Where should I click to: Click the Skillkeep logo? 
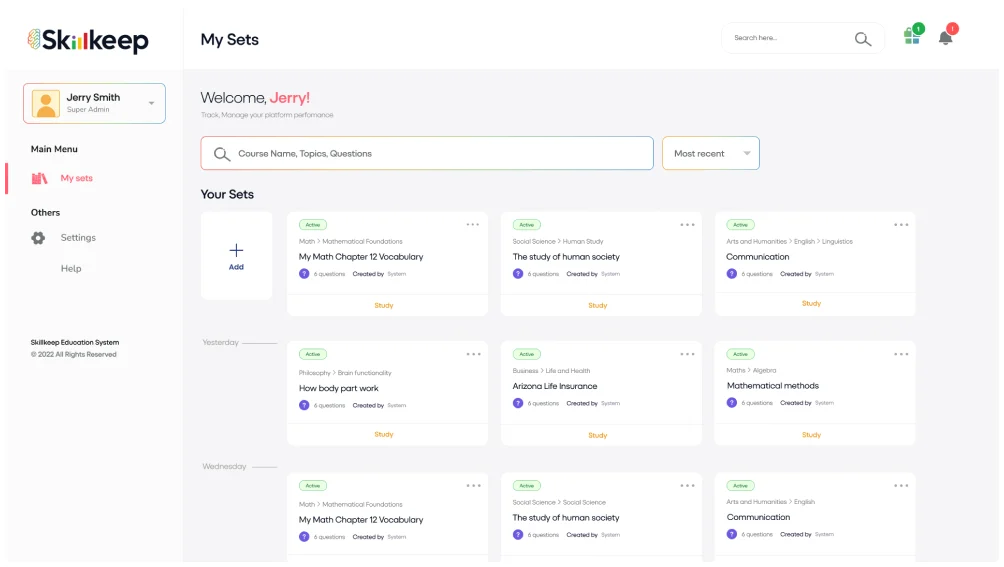coord(88,40)
